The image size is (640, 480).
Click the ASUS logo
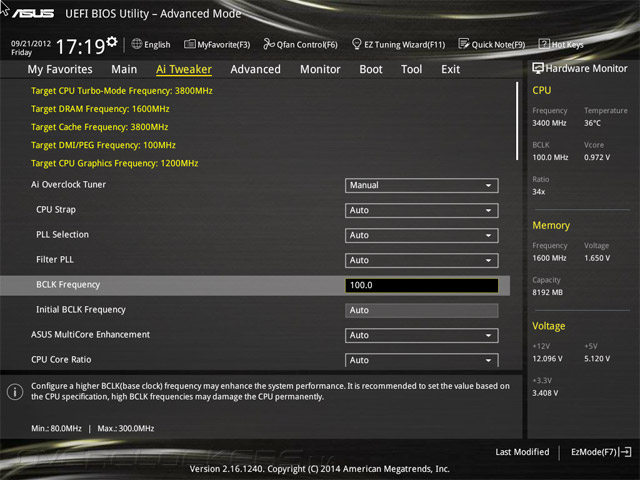point(33,13)
